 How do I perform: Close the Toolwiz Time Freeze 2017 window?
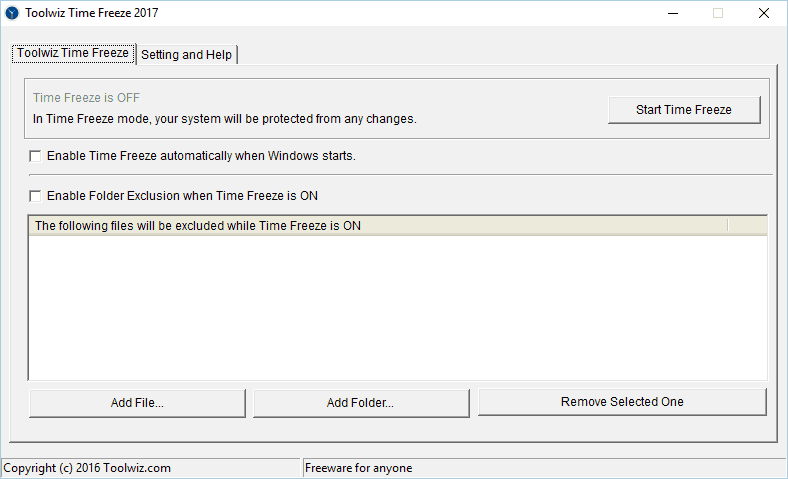point(764,13)
